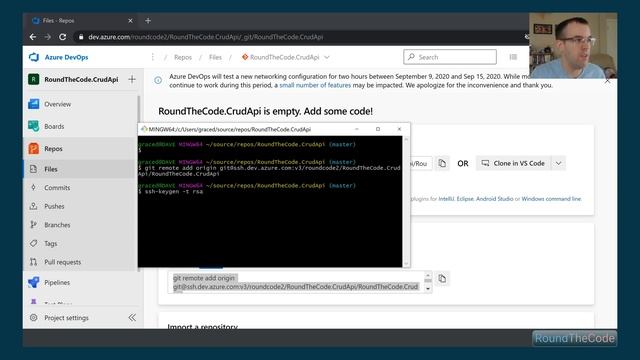Click the git remote add origin text box

point(296,282)
